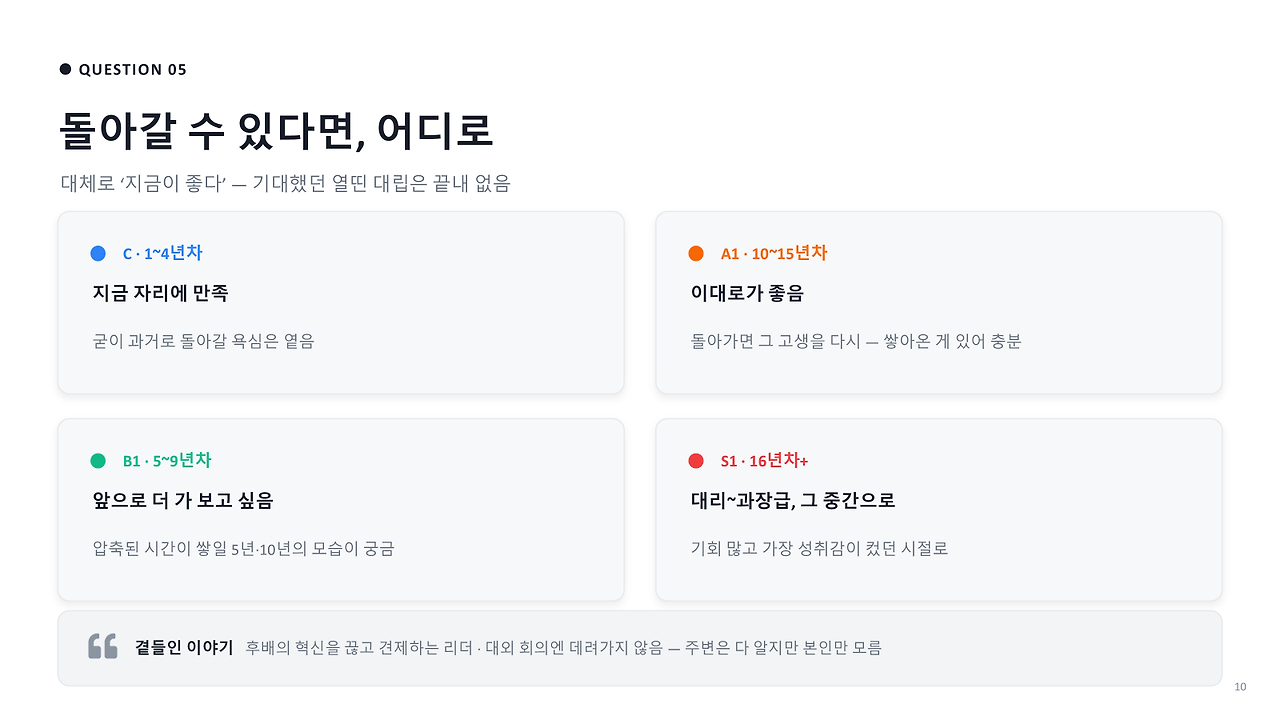1280x720 pixels.
Task: Click the blue dot beside C · 1~4년차
Action: click(98, 254)
